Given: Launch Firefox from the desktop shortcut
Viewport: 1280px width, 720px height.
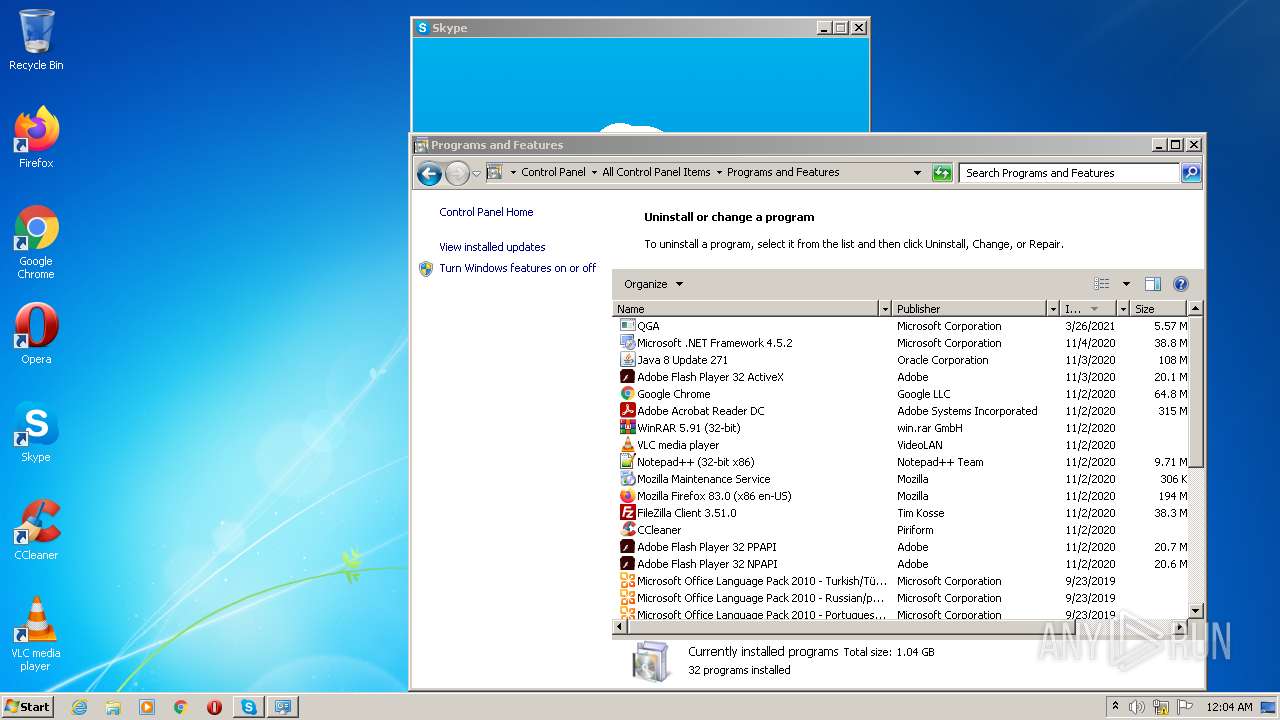Looking at the screenshot, I should pos(36,137).
